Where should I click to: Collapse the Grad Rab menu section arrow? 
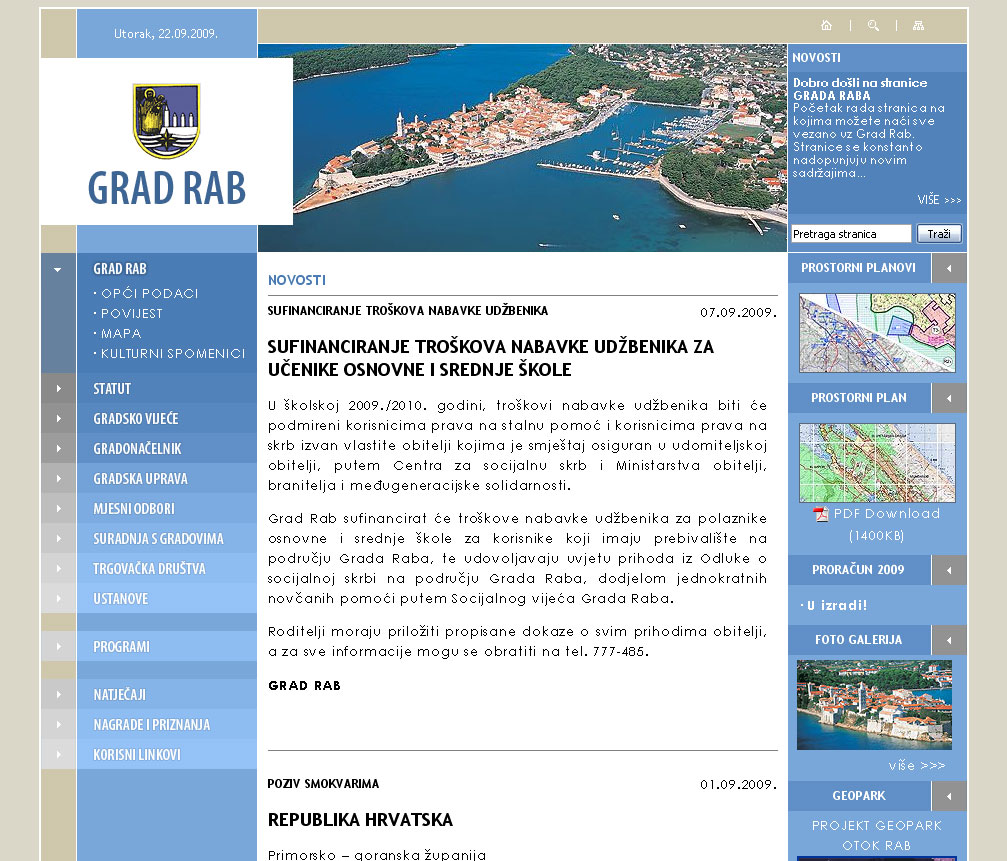point(58,269)
